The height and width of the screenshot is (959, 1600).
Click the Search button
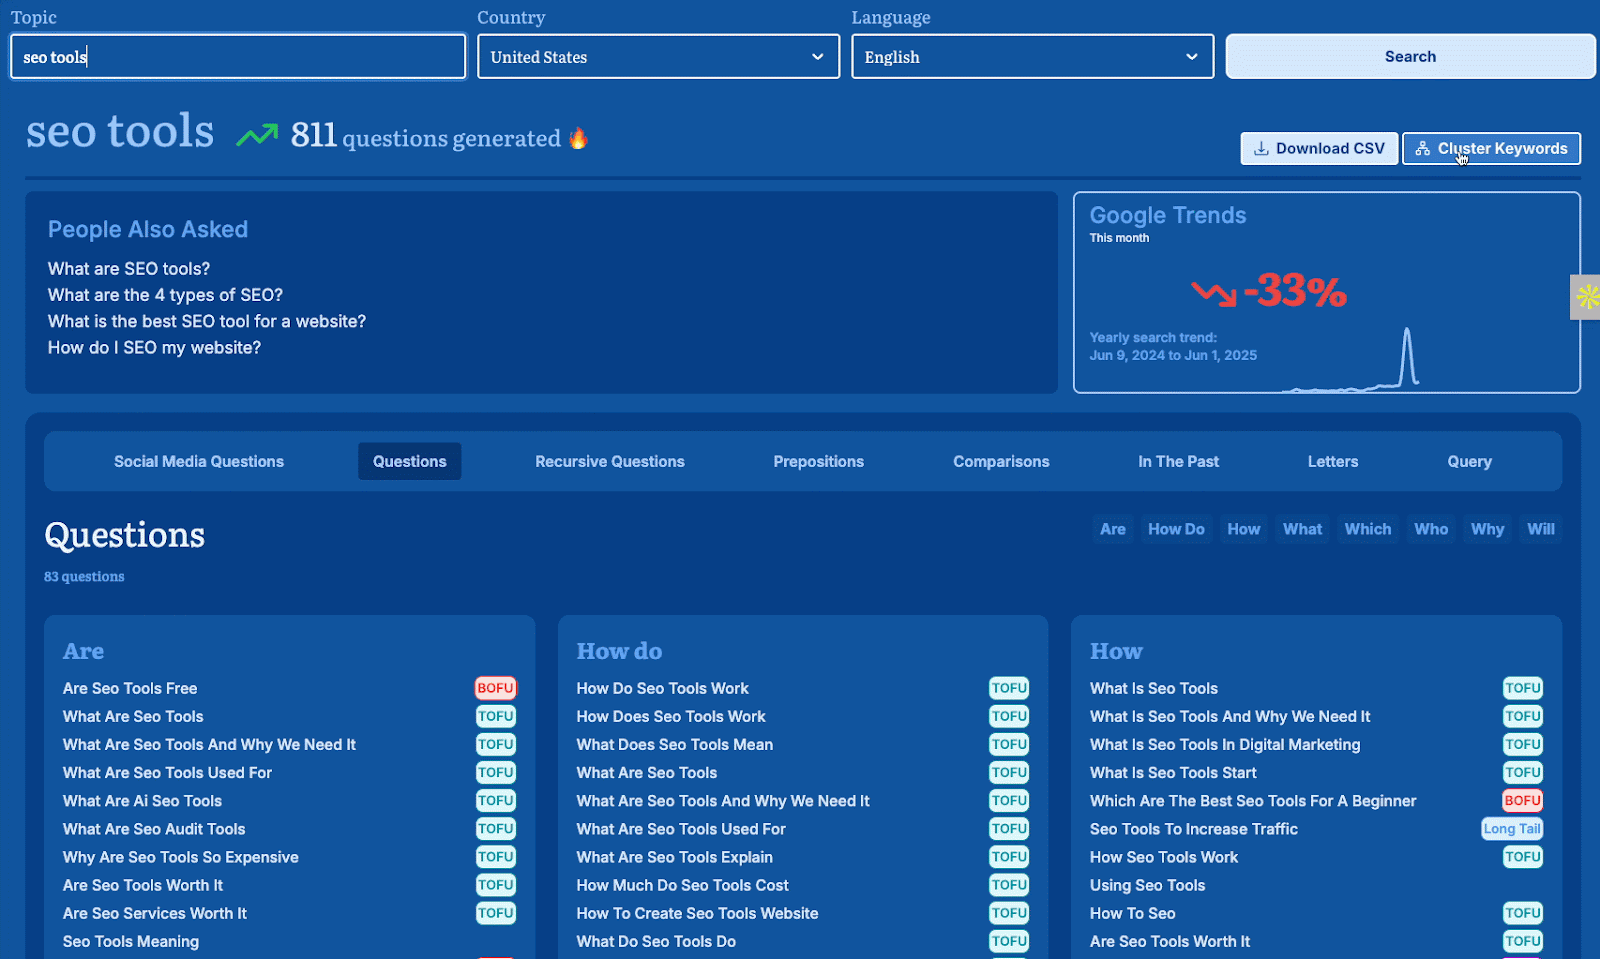(1410, 57)
